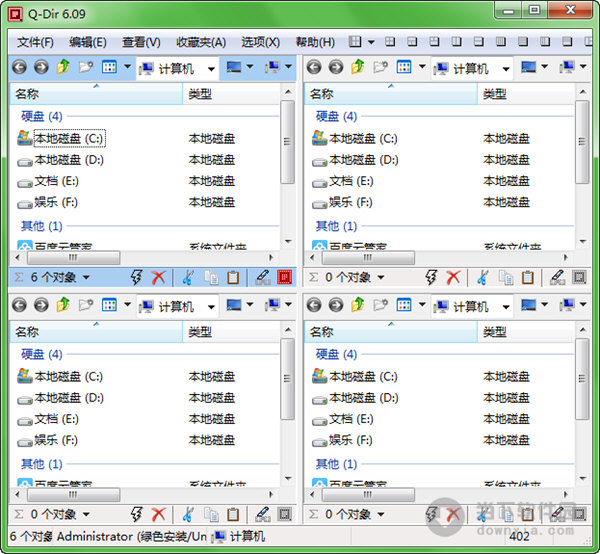Select 娱乐 (F:) in bottom-right pane
This screenshot has width=600, height=554.
pyautogui.click(x=351, y=440)
